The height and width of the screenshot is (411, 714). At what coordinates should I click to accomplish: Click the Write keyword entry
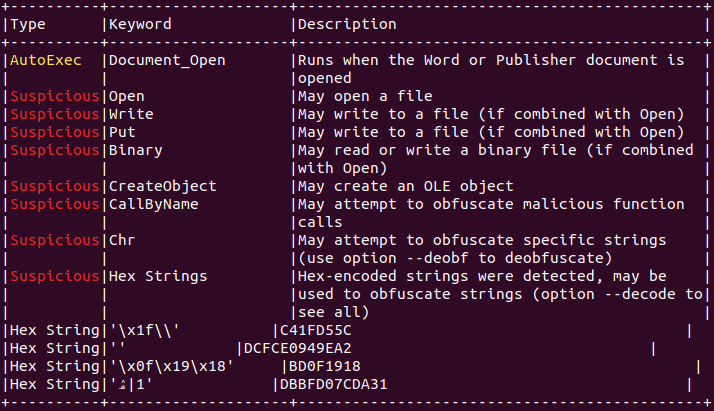[x=131, y=114]
